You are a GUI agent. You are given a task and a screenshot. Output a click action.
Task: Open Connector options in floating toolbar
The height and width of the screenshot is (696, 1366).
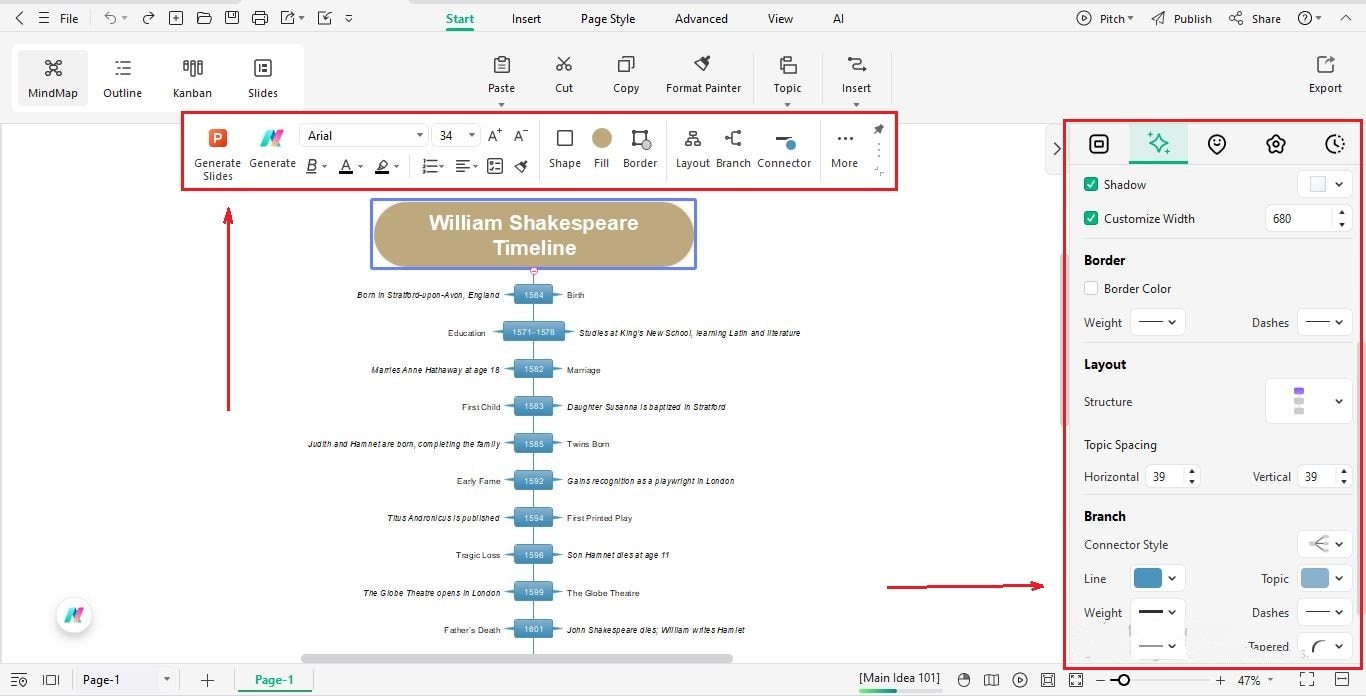coord(784,148)
